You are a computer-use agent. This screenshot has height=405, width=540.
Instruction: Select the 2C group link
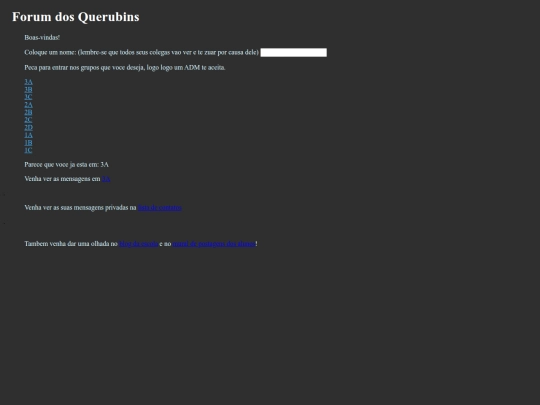[28, 120]
